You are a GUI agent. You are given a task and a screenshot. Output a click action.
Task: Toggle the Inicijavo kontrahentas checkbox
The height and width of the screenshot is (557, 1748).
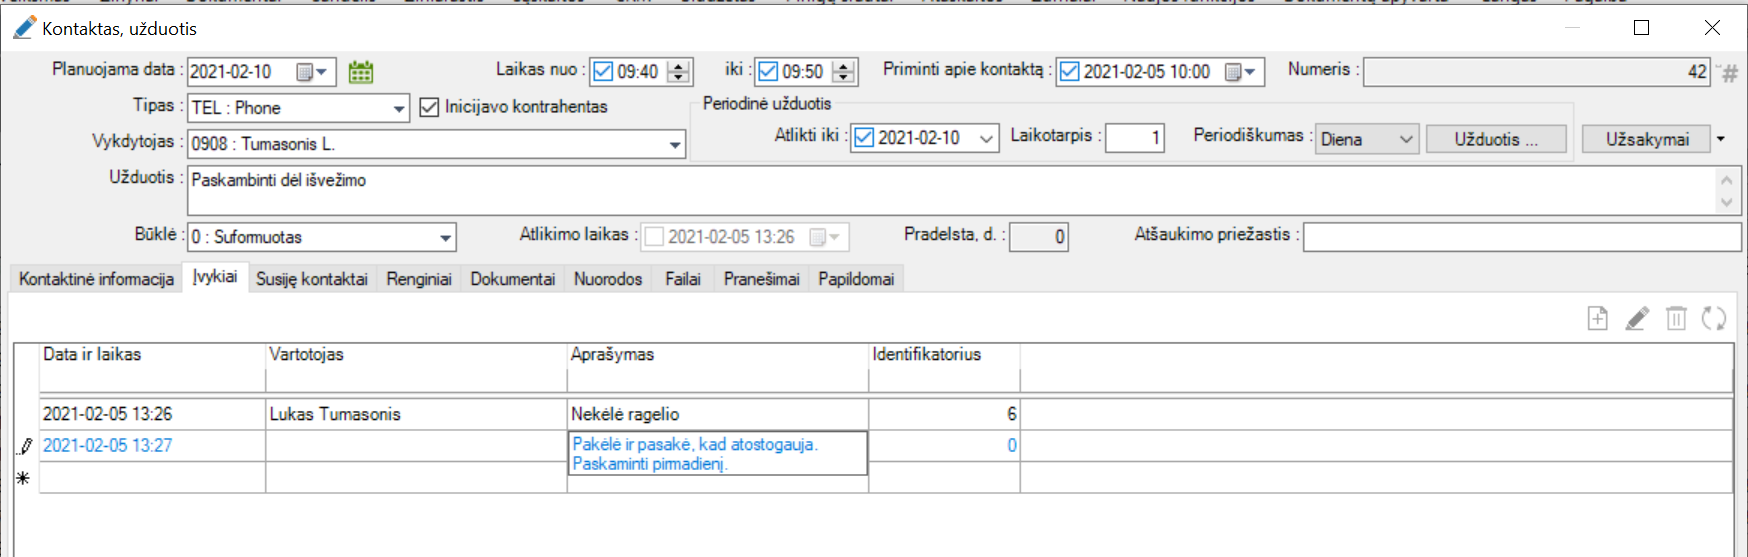click(429, 107)
